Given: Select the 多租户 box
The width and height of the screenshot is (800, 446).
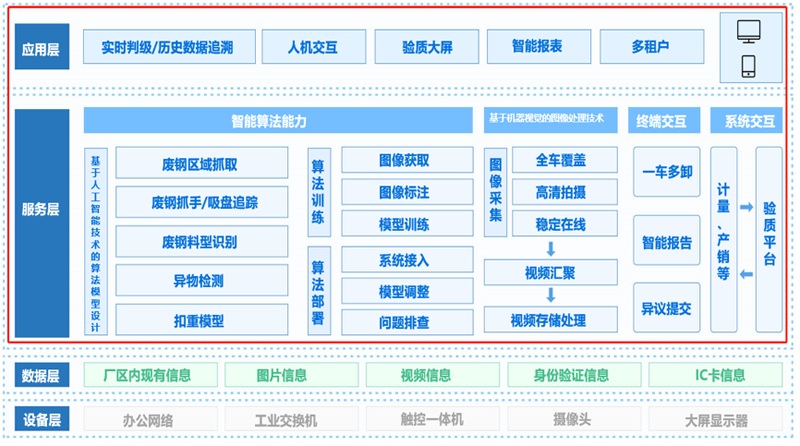Looking at the screenshot, I should click(650, 46).
